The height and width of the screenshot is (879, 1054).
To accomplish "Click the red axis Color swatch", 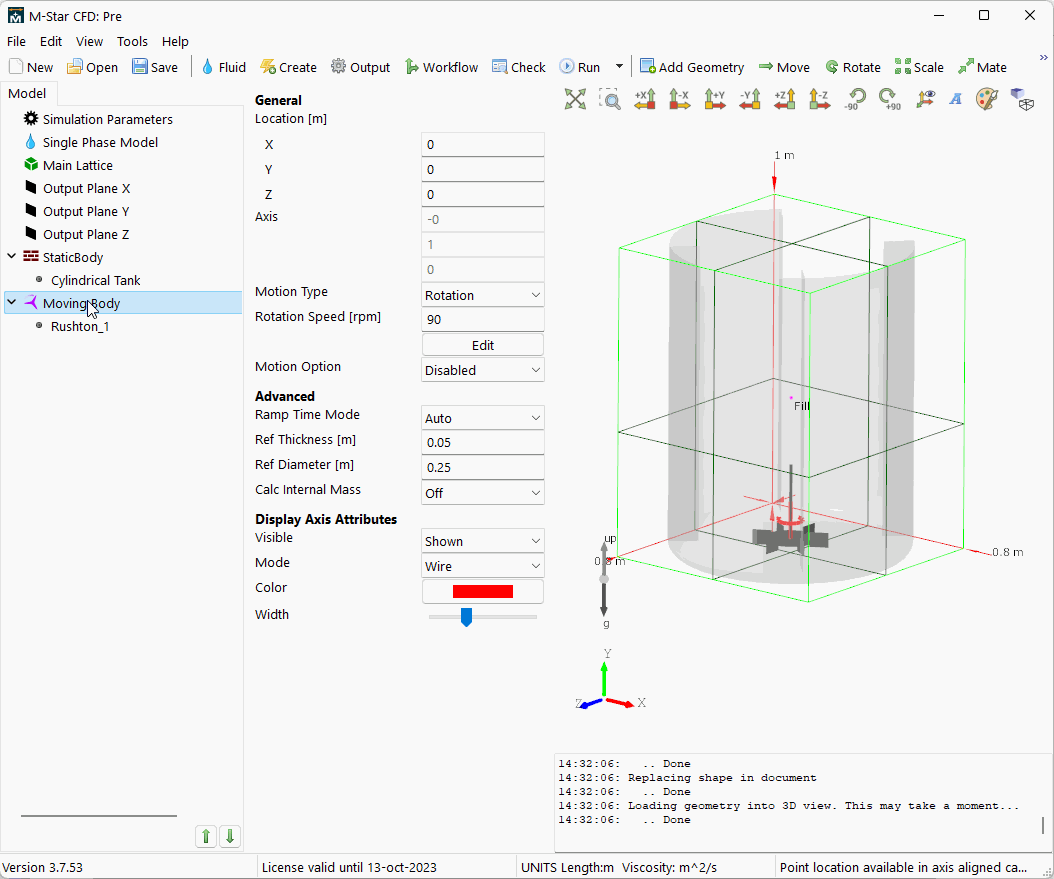I will [x=483, y=591].
